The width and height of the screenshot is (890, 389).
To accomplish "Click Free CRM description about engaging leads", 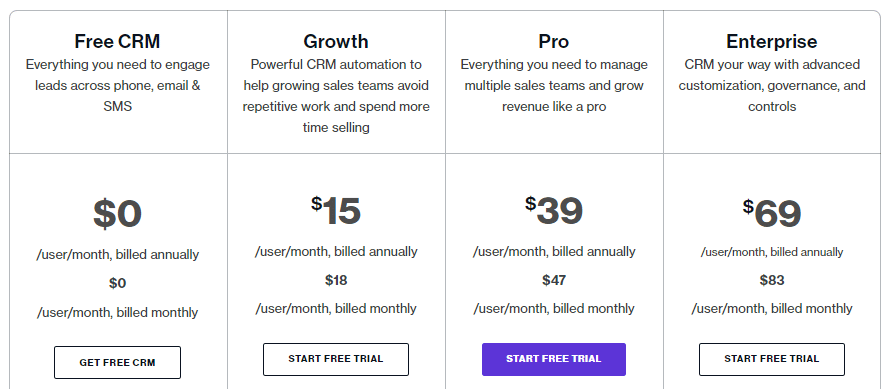I will click(x=117, y=86).
